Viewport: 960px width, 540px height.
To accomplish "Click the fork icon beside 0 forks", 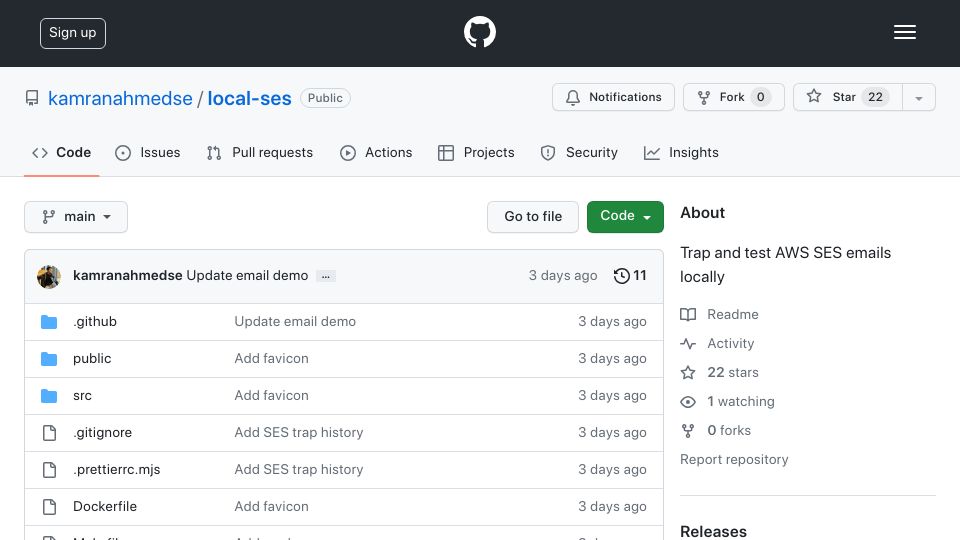I will point(688,431).
